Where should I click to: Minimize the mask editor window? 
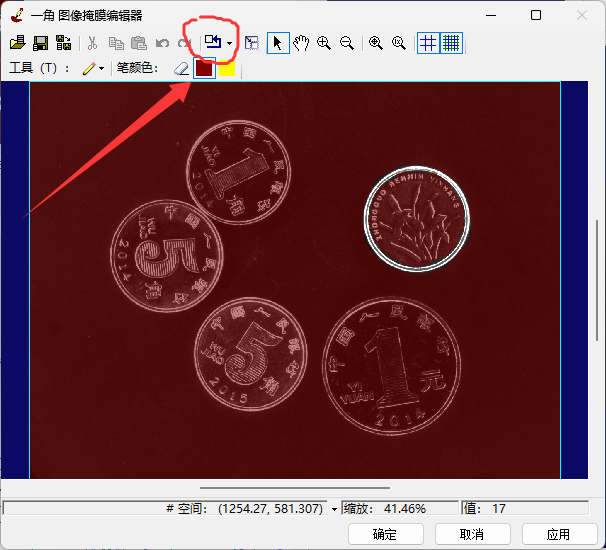(491, 15)
